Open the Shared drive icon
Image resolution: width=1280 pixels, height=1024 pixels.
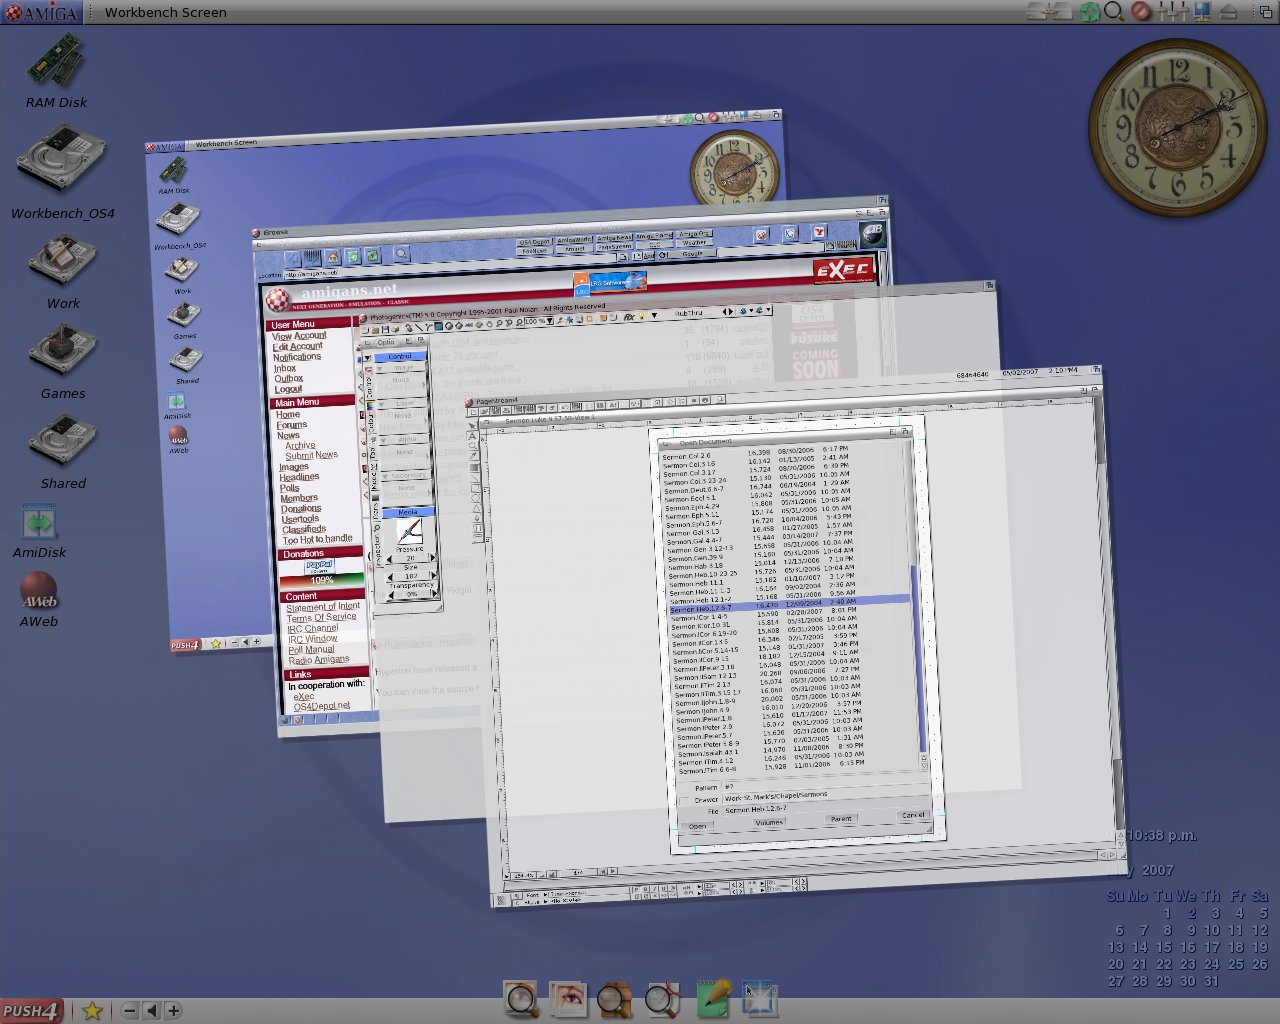coord(63,440)
